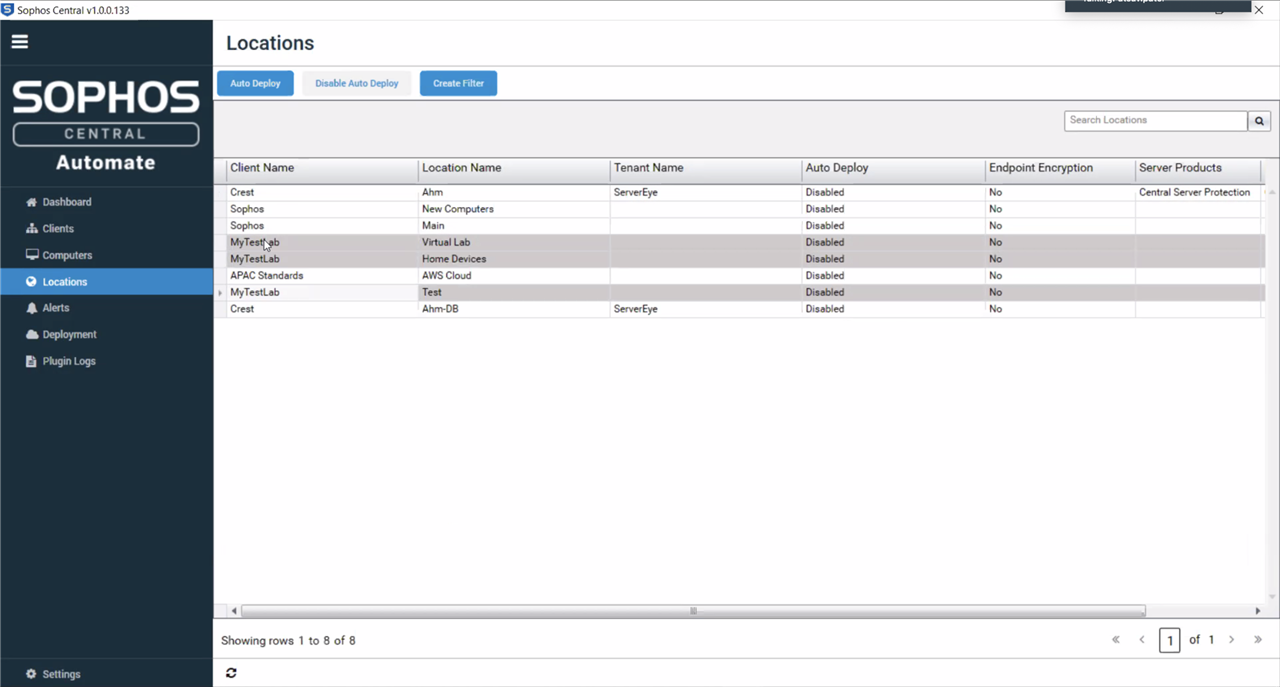Click the APAC Standards client name
The image size is (1280, 687).
pos(266,276)
